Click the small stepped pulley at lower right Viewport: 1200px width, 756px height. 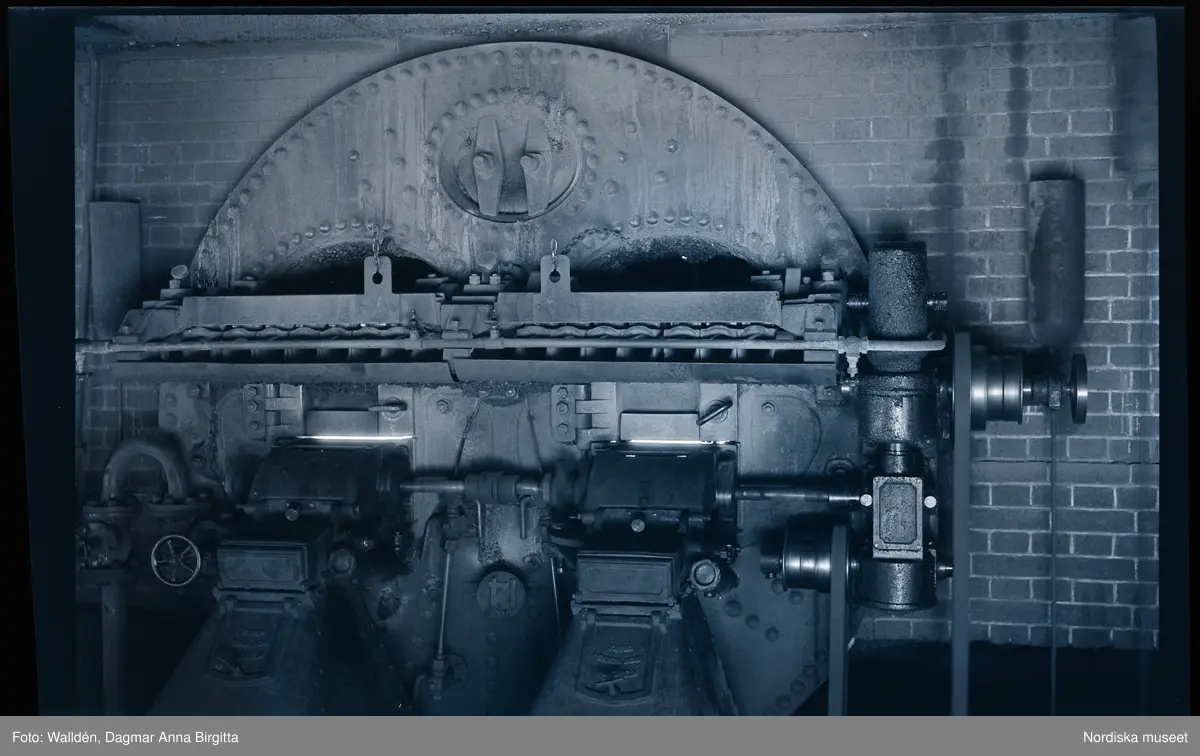pyautogui.click(x=808, y=556)
